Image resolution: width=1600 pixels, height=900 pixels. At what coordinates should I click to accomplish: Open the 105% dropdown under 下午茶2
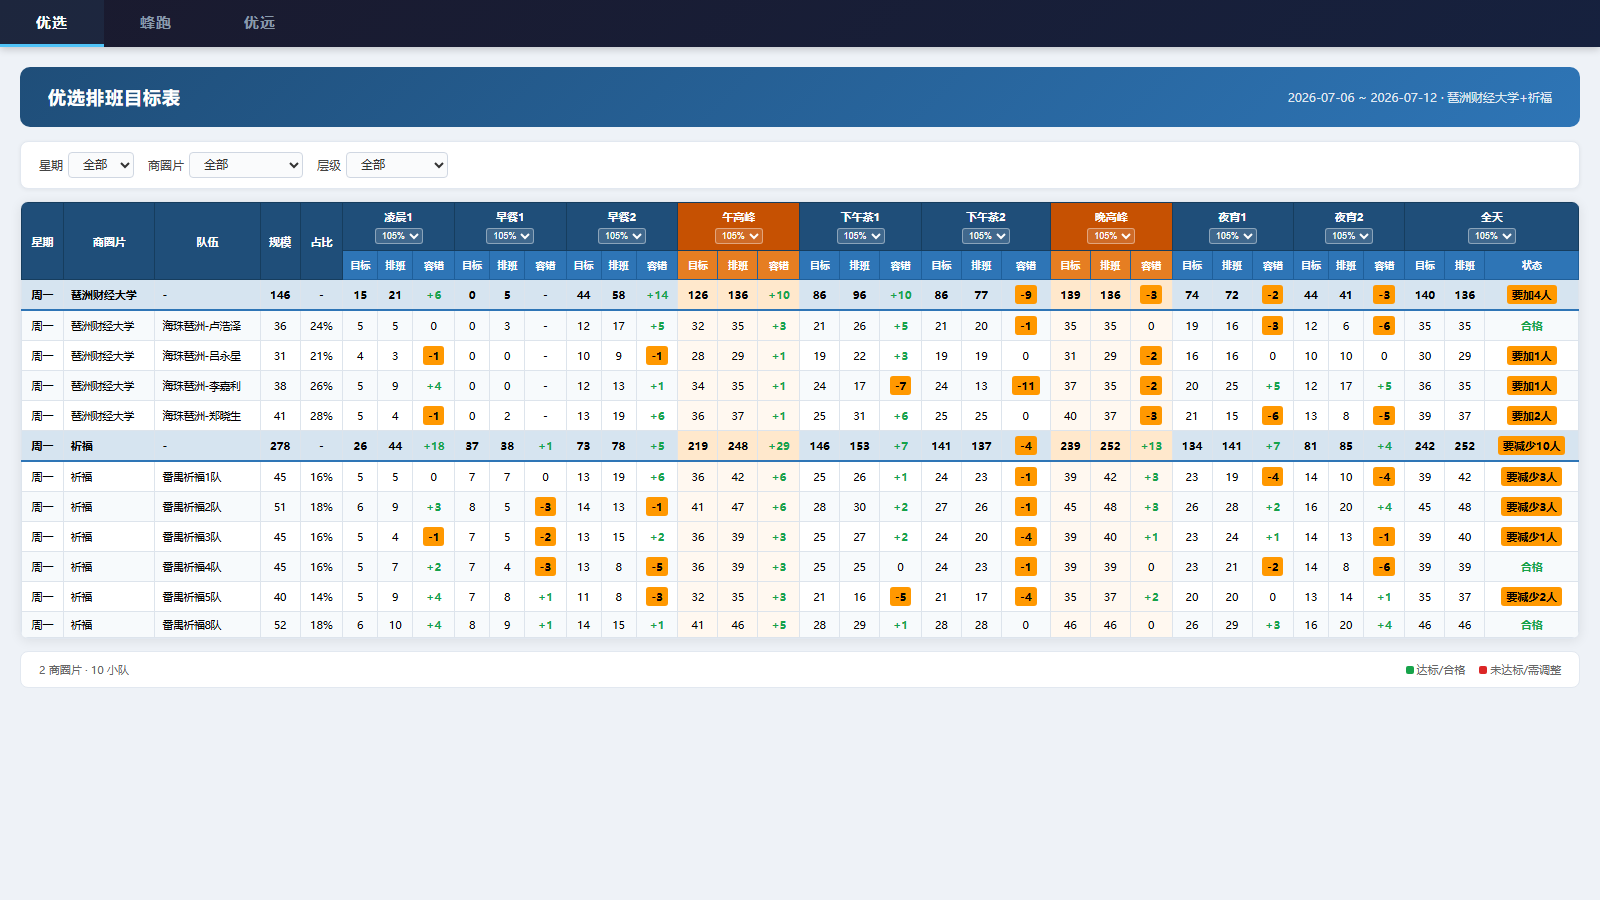coord(986,236)
